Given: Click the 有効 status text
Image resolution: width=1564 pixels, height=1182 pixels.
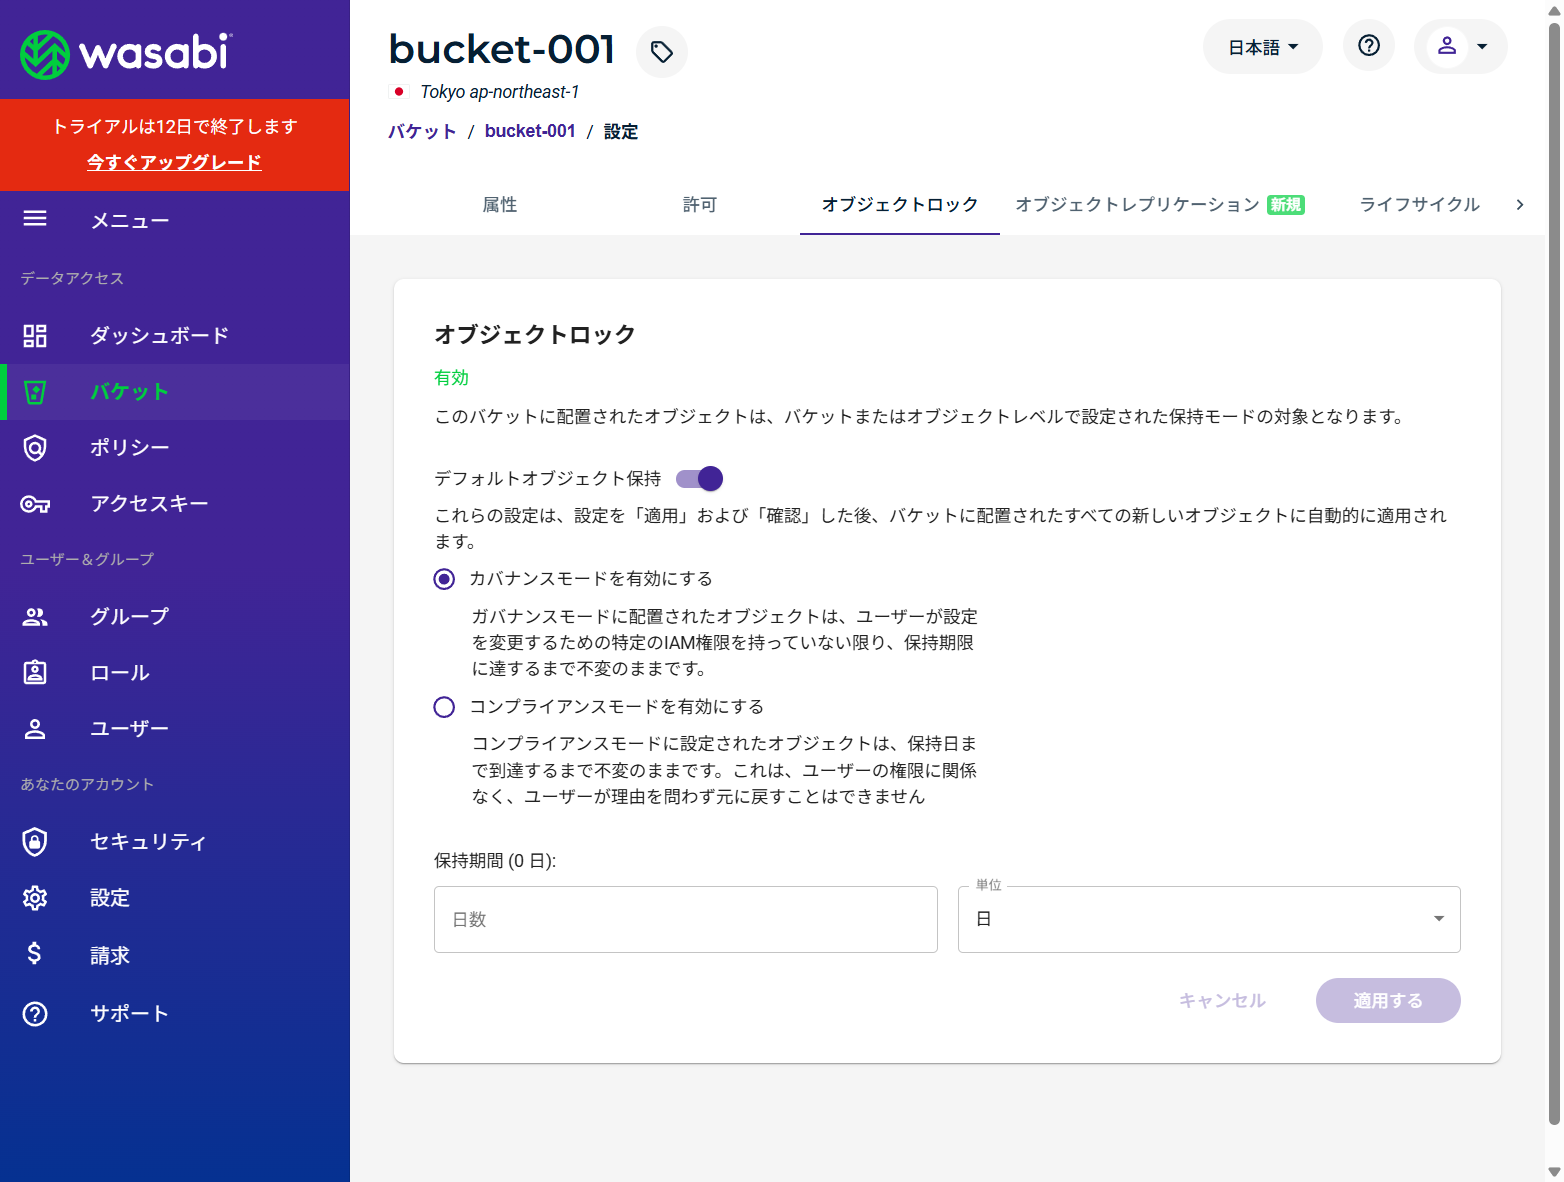Looking at the screenshot, I should coord(451,378).
